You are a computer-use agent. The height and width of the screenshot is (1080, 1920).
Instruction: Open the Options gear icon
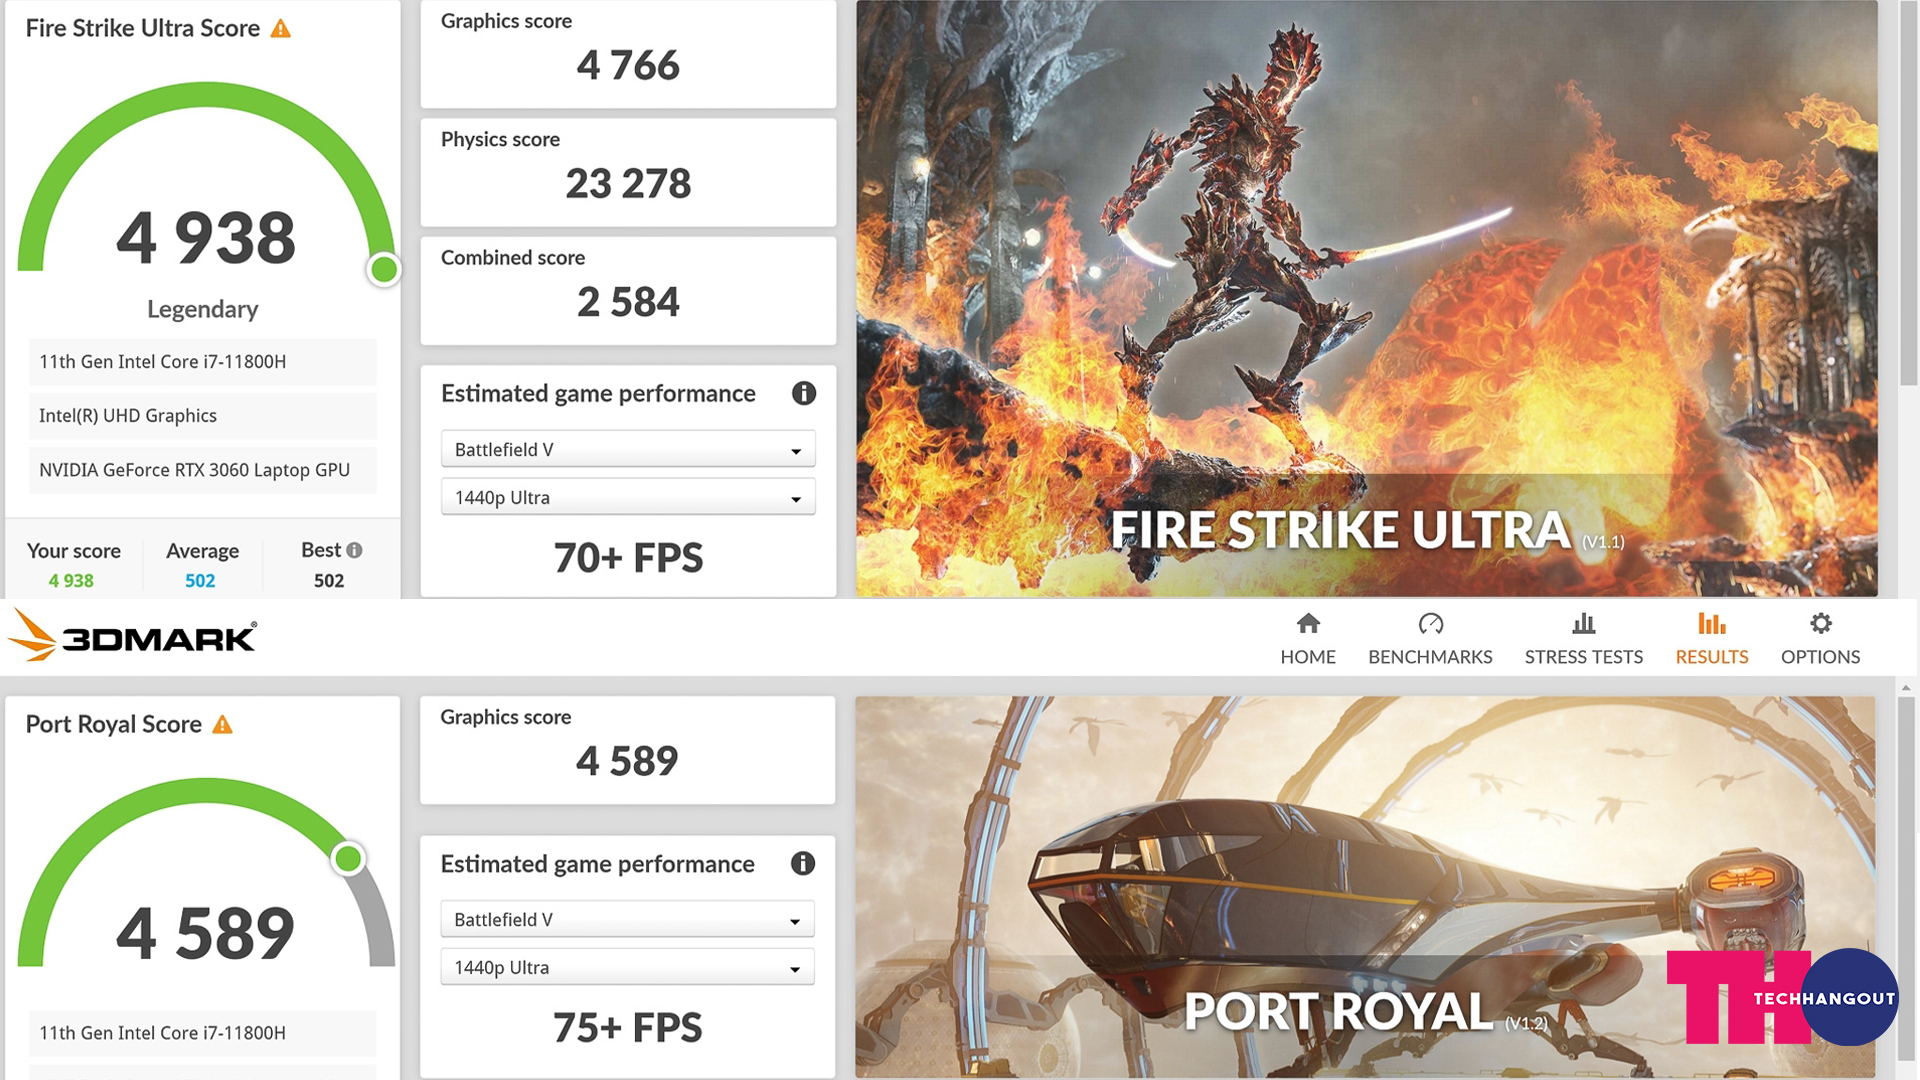(1820, 624)
